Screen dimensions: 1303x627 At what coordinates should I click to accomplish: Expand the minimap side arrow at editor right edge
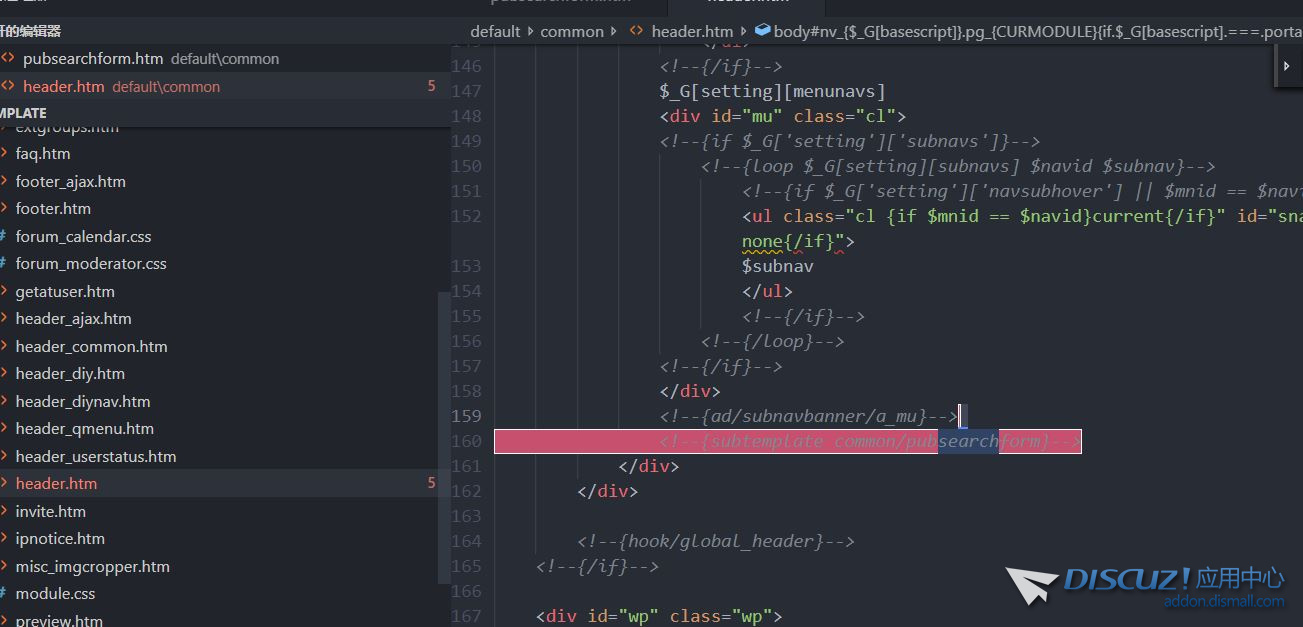tap(1287, 66)
